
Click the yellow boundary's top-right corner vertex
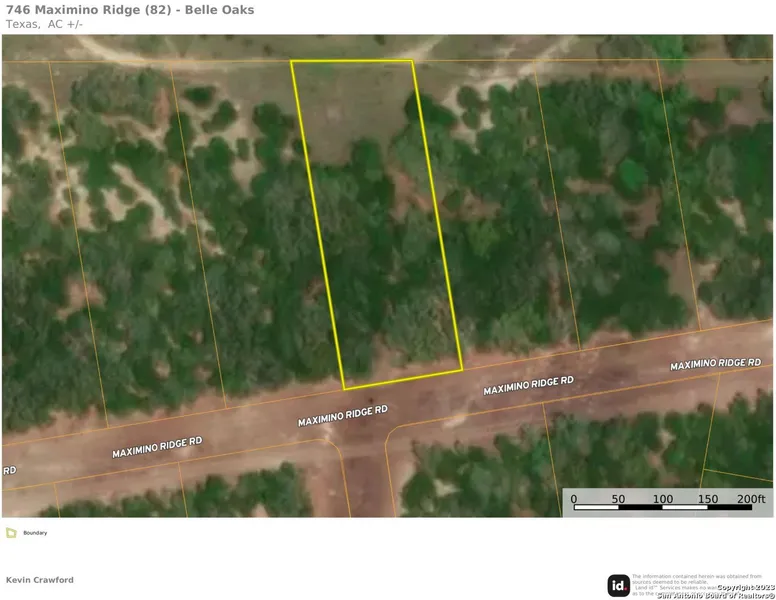(x=412, y=61)
